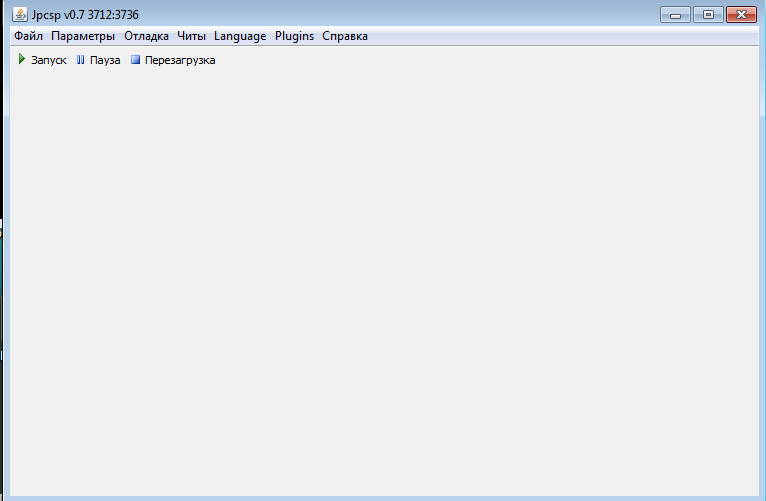The width and height of the screenshot is (766, 501).
Task: Open the Language menu
Action: [240, 36]
